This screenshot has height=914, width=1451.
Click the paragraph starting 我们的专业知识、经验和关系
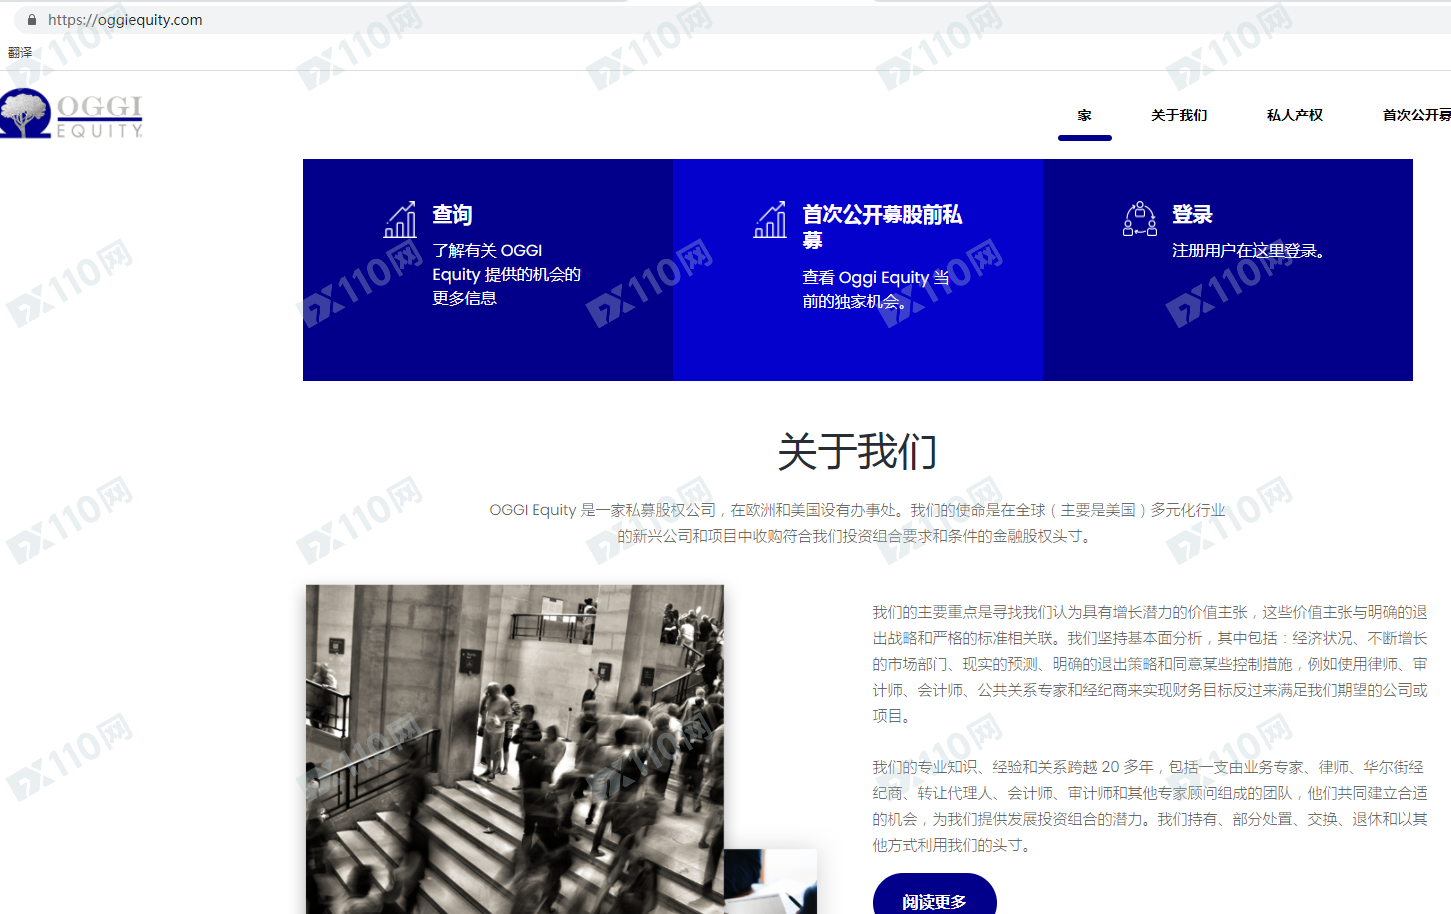coord(1150,806)
